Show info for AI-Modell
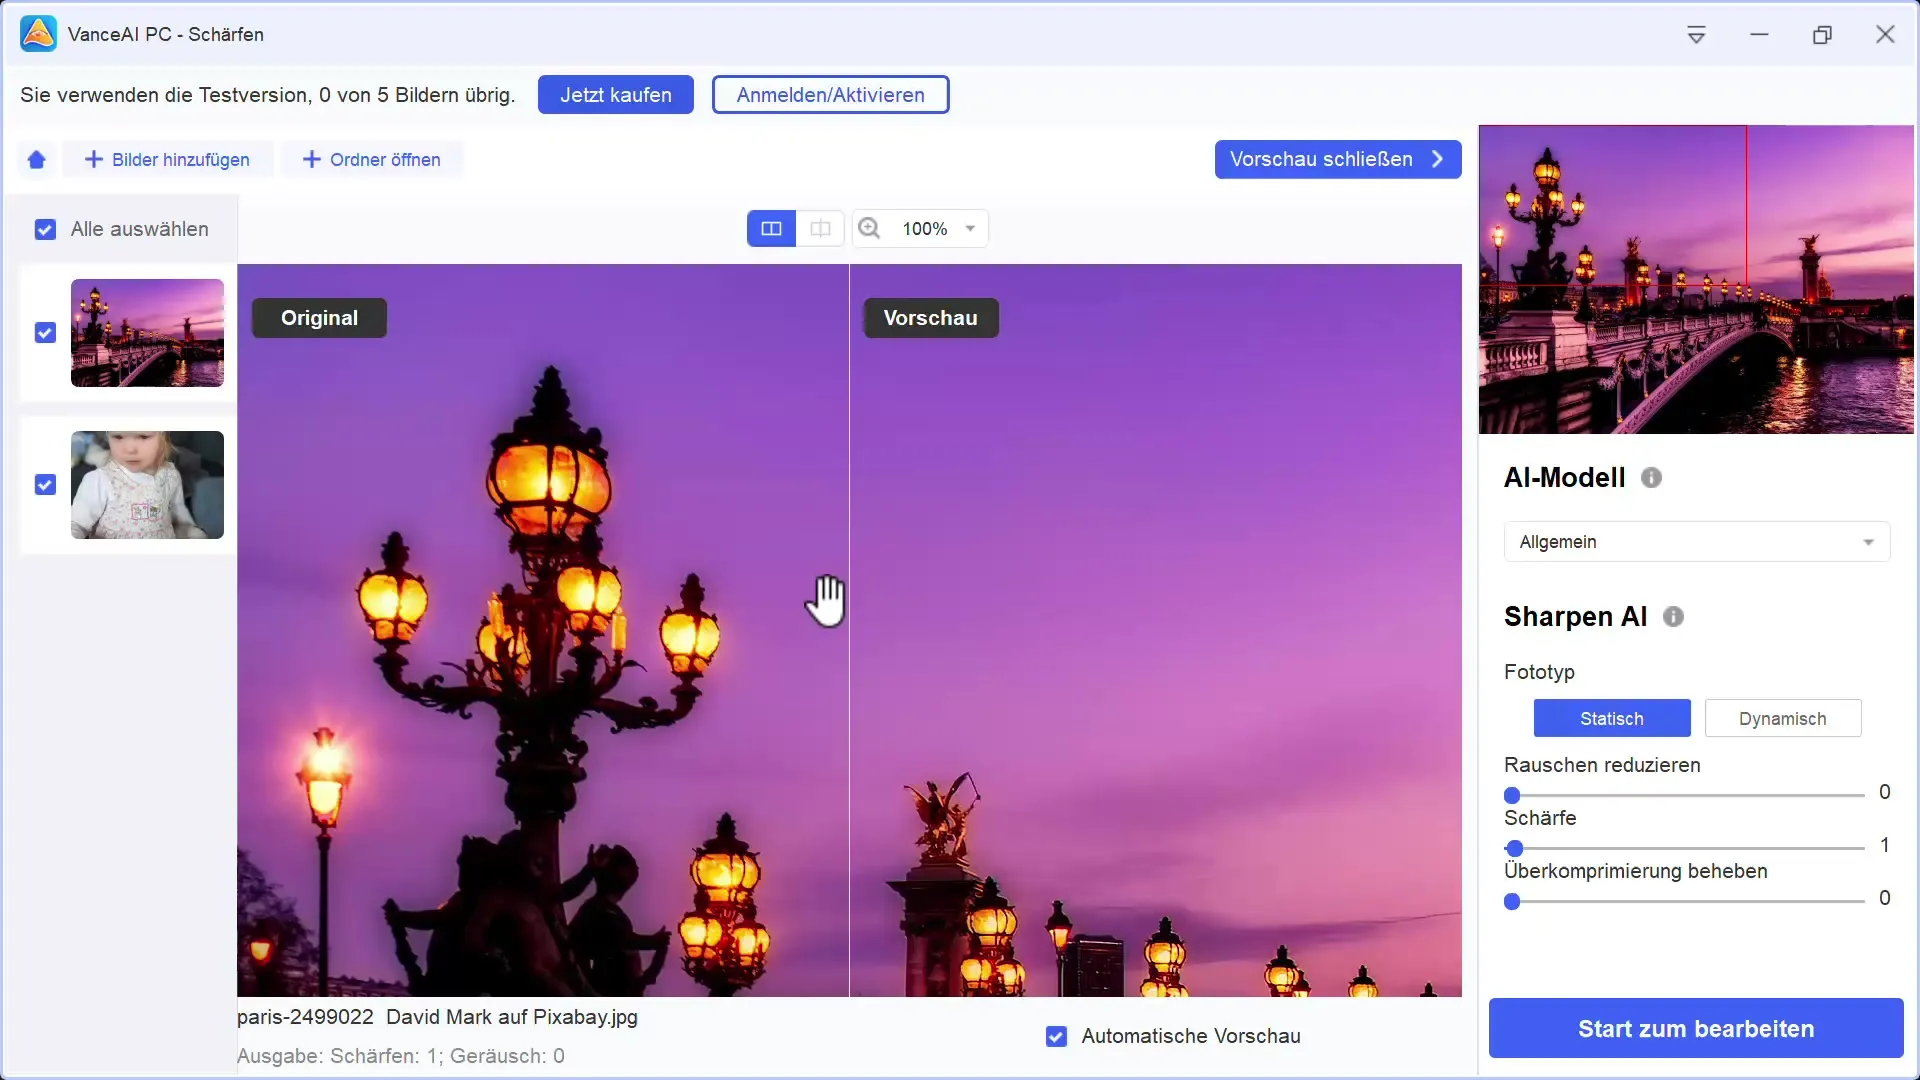The image size is (1920, 1080). (1651, 478)
